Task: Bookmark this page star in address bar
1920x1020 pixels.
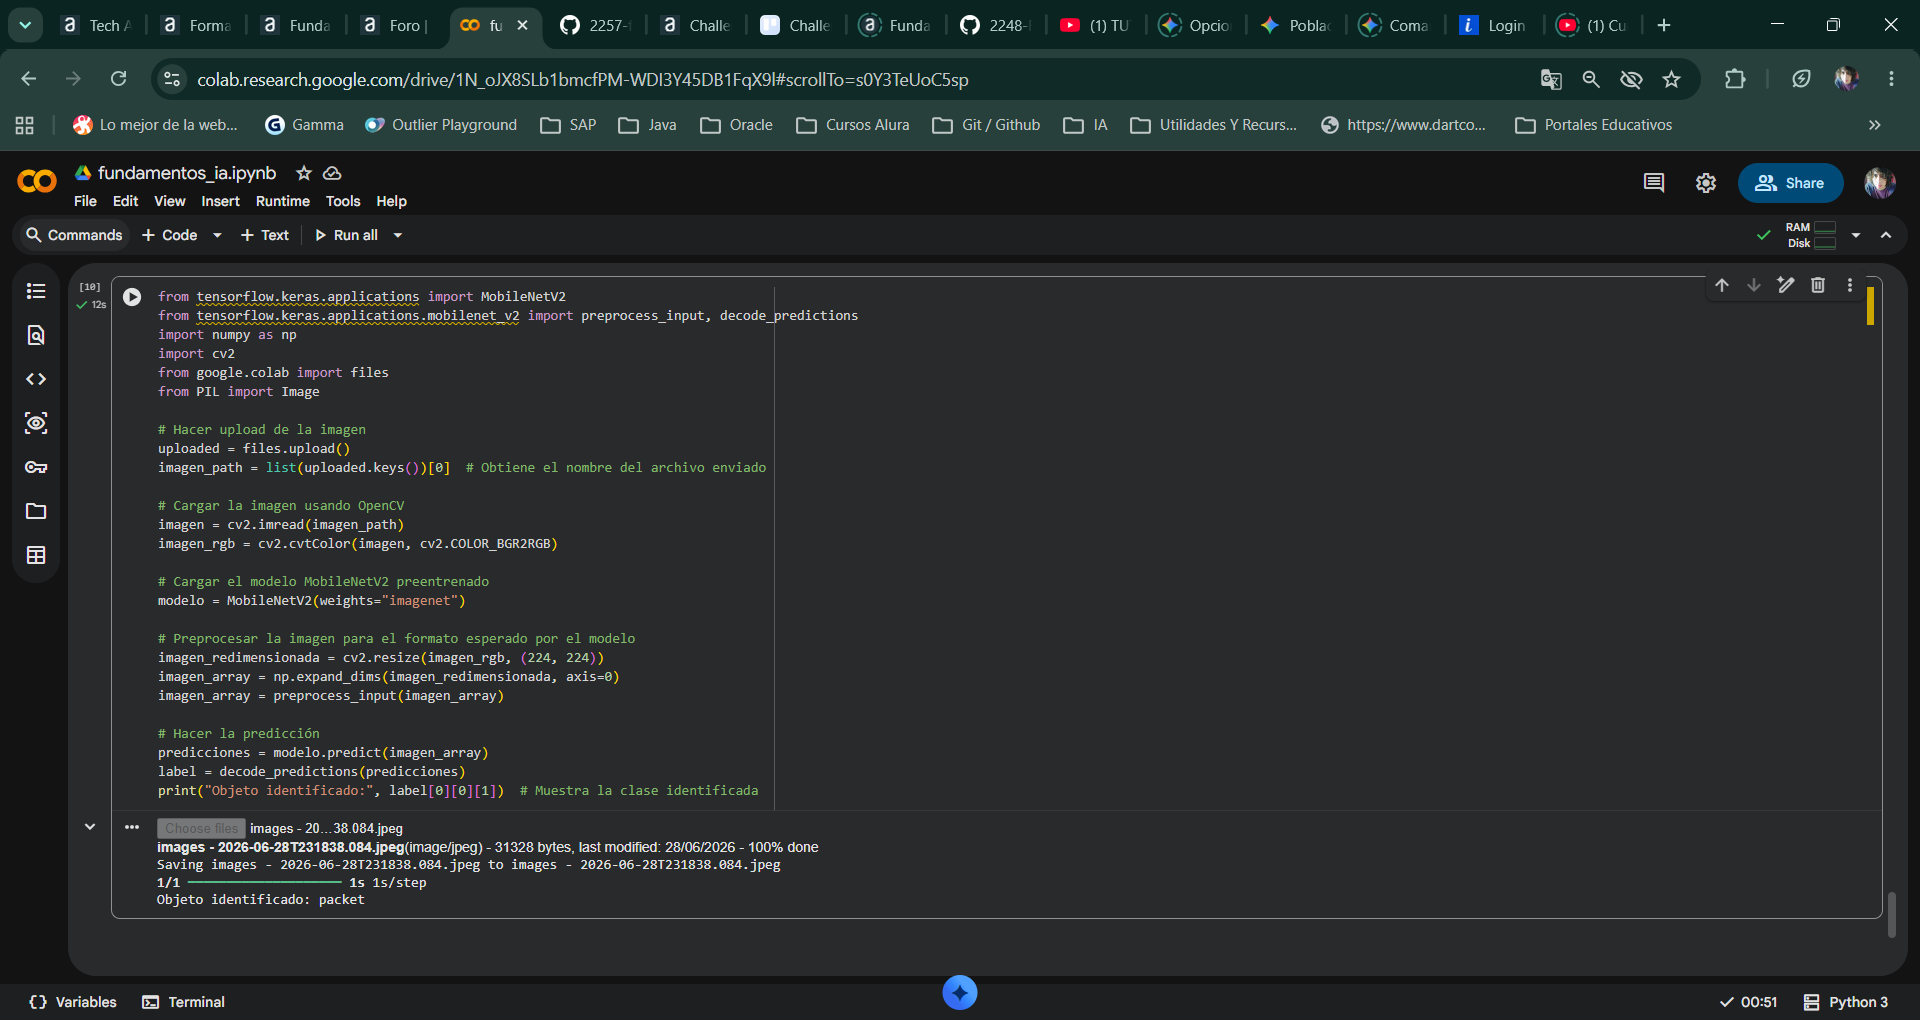Action: tap(1671, 79)
